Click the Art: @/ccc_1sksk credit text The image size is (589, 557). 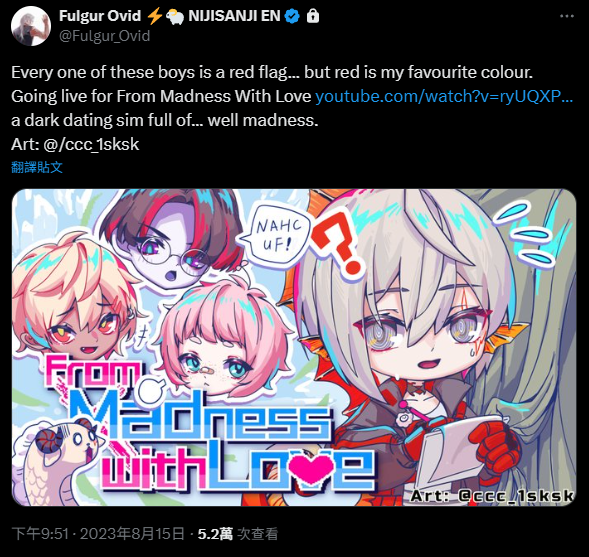click(75, 145)
